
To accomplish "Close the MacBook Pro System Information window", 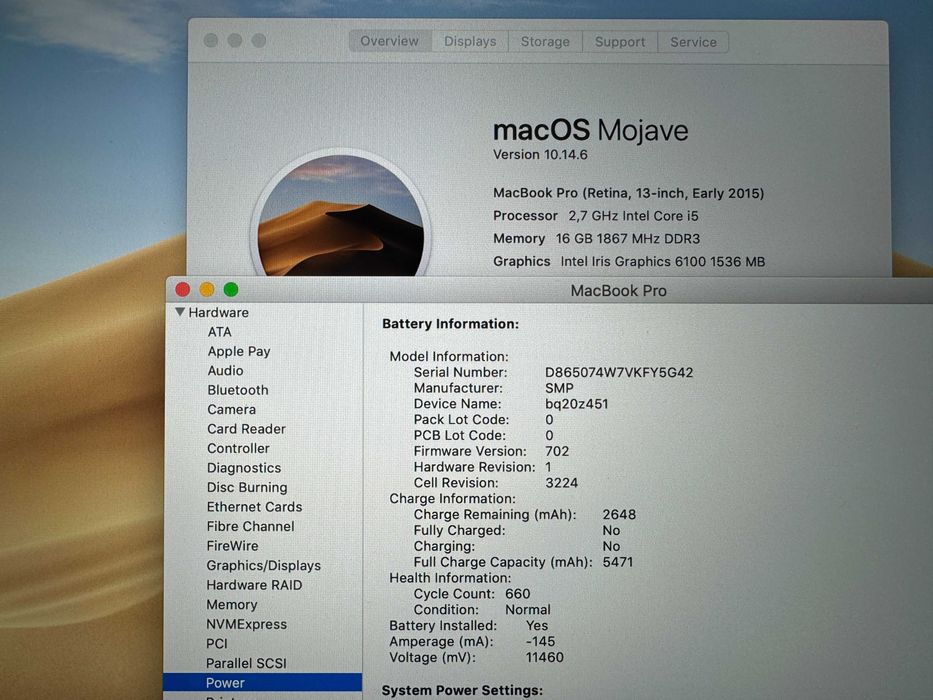I will tap(183, 289).
